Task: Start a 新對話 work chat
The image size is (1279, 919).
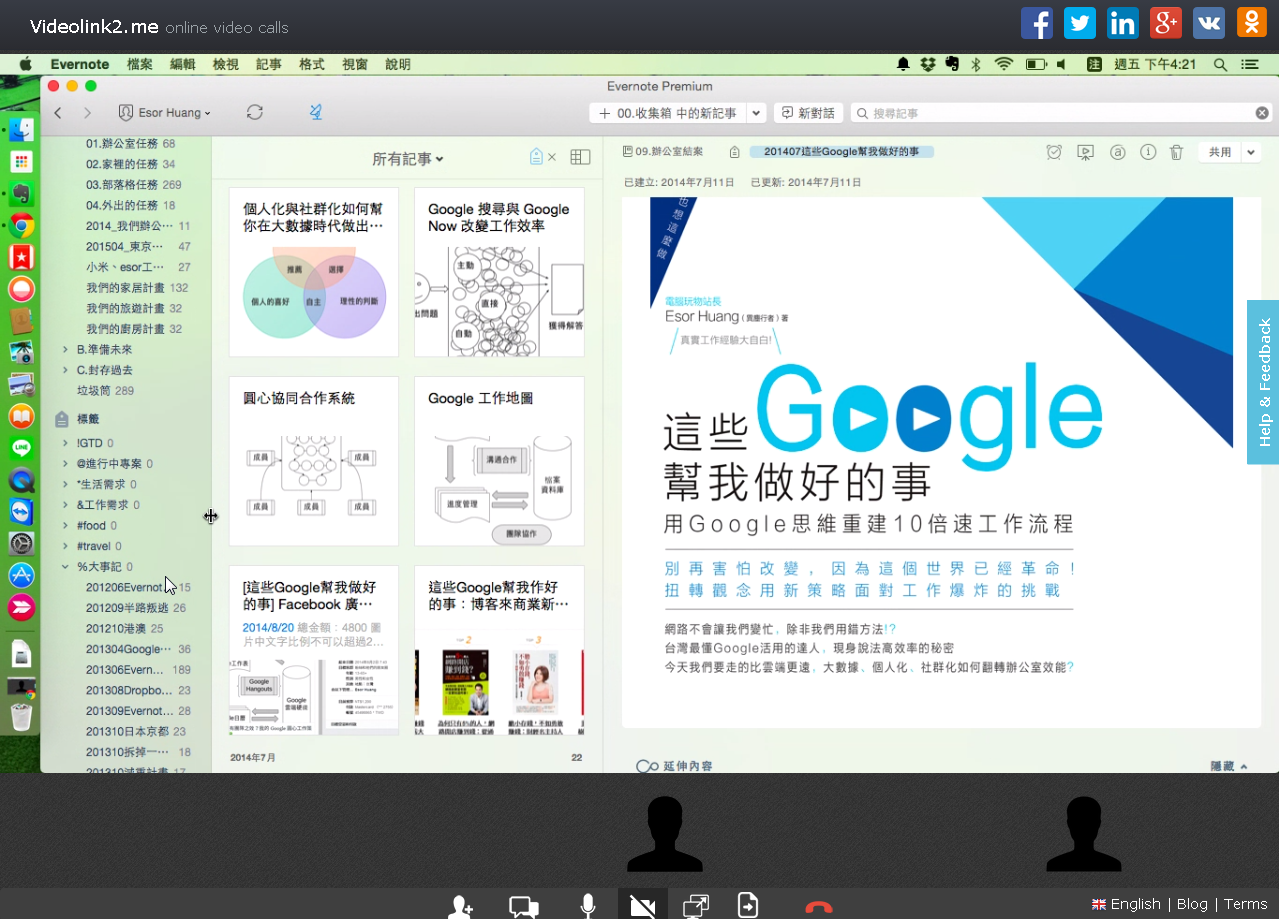Action: pos(808,113)
